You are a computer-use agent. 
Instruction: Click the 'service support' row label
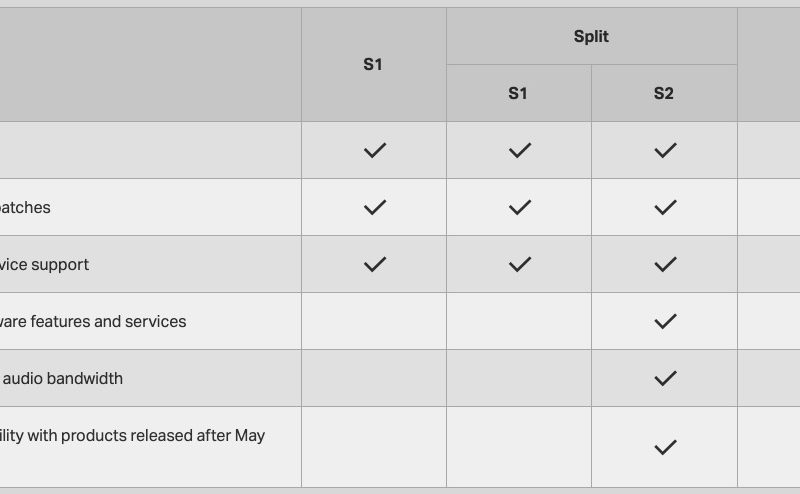(x=45, y=265)
